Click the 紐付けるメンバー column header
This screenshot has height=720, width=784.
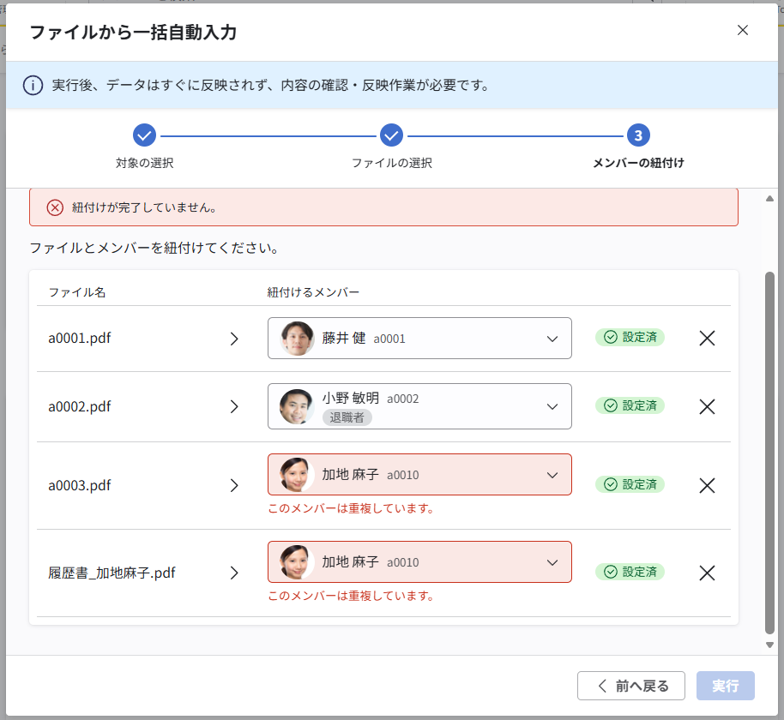(313, 292)
